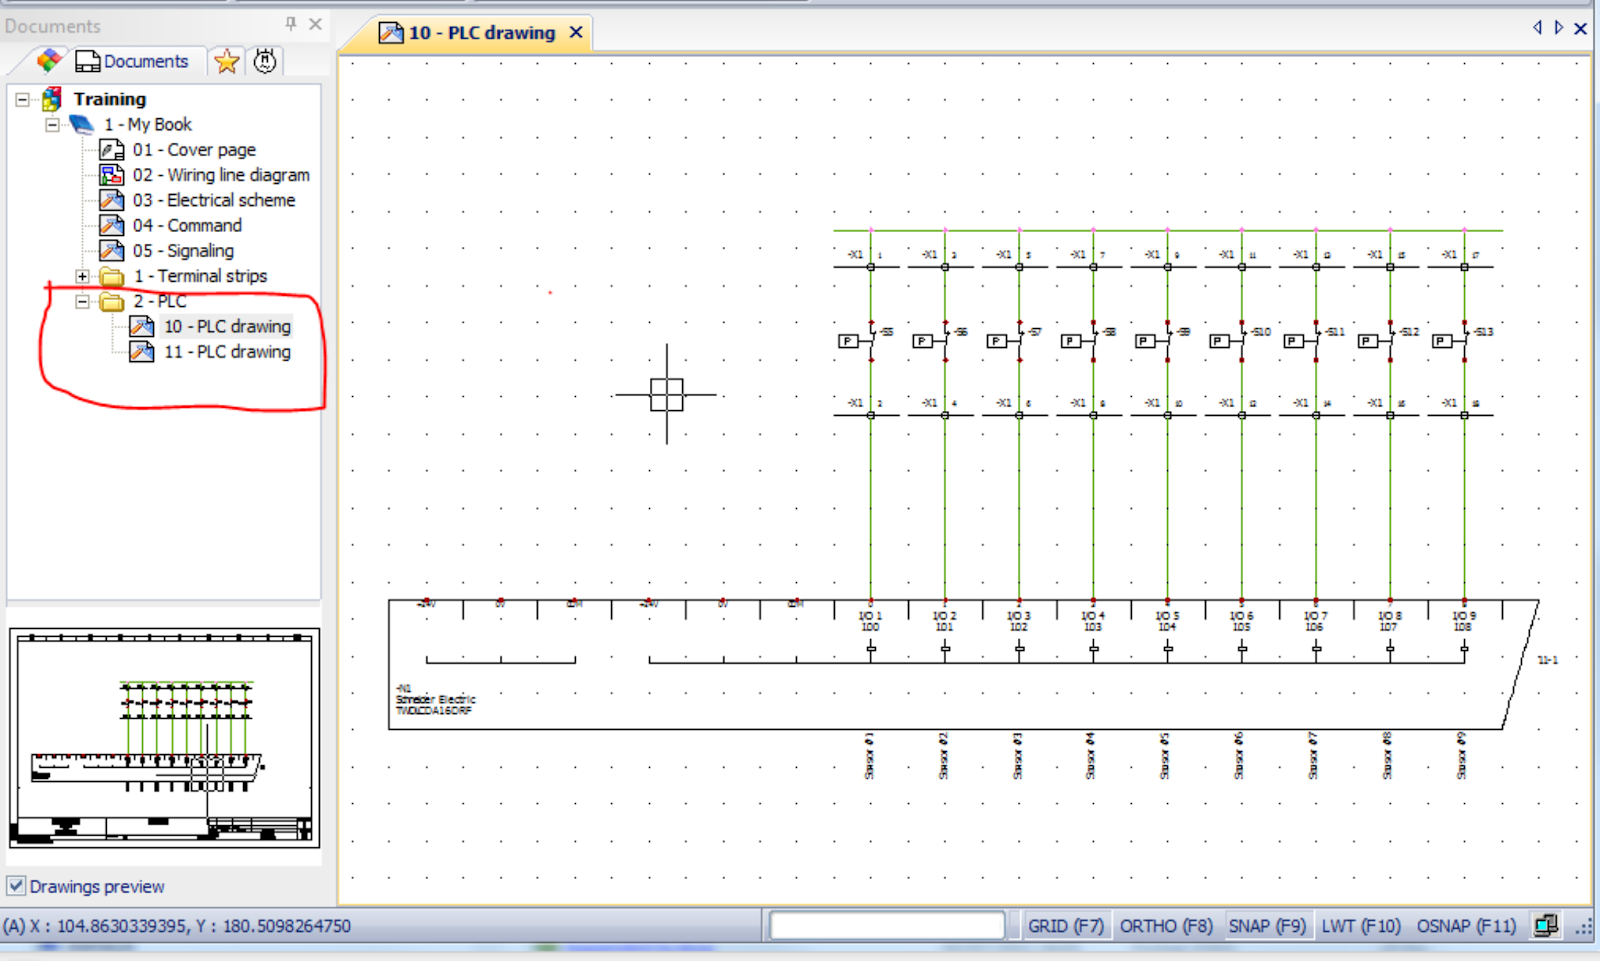Click the drawing icon beside 03 - Electrical scheme
The height and width of the screenshot is (961, 1600).
pyautogui.click(x=112, y=199)
